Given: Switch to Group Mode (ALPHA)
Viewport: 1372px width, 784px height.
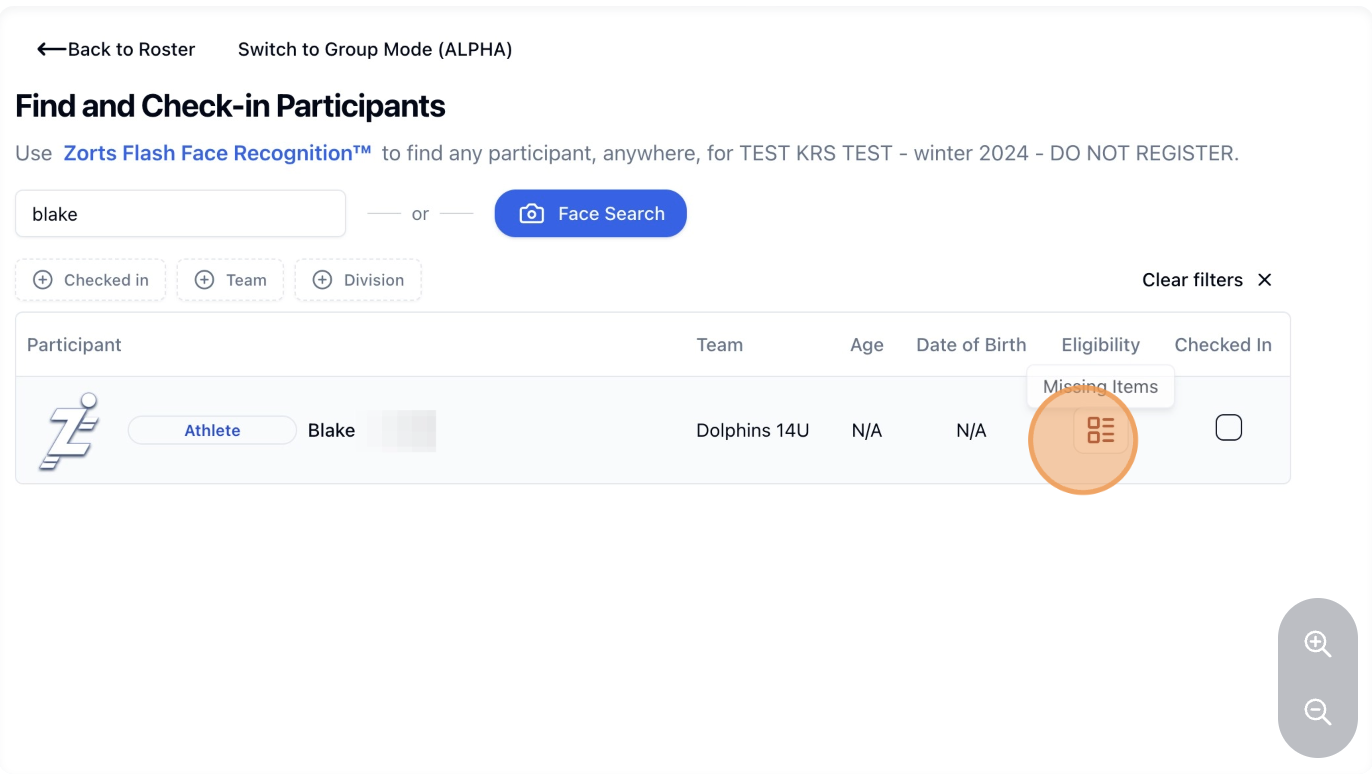Looking at the screenshot, I should (375, 49).
